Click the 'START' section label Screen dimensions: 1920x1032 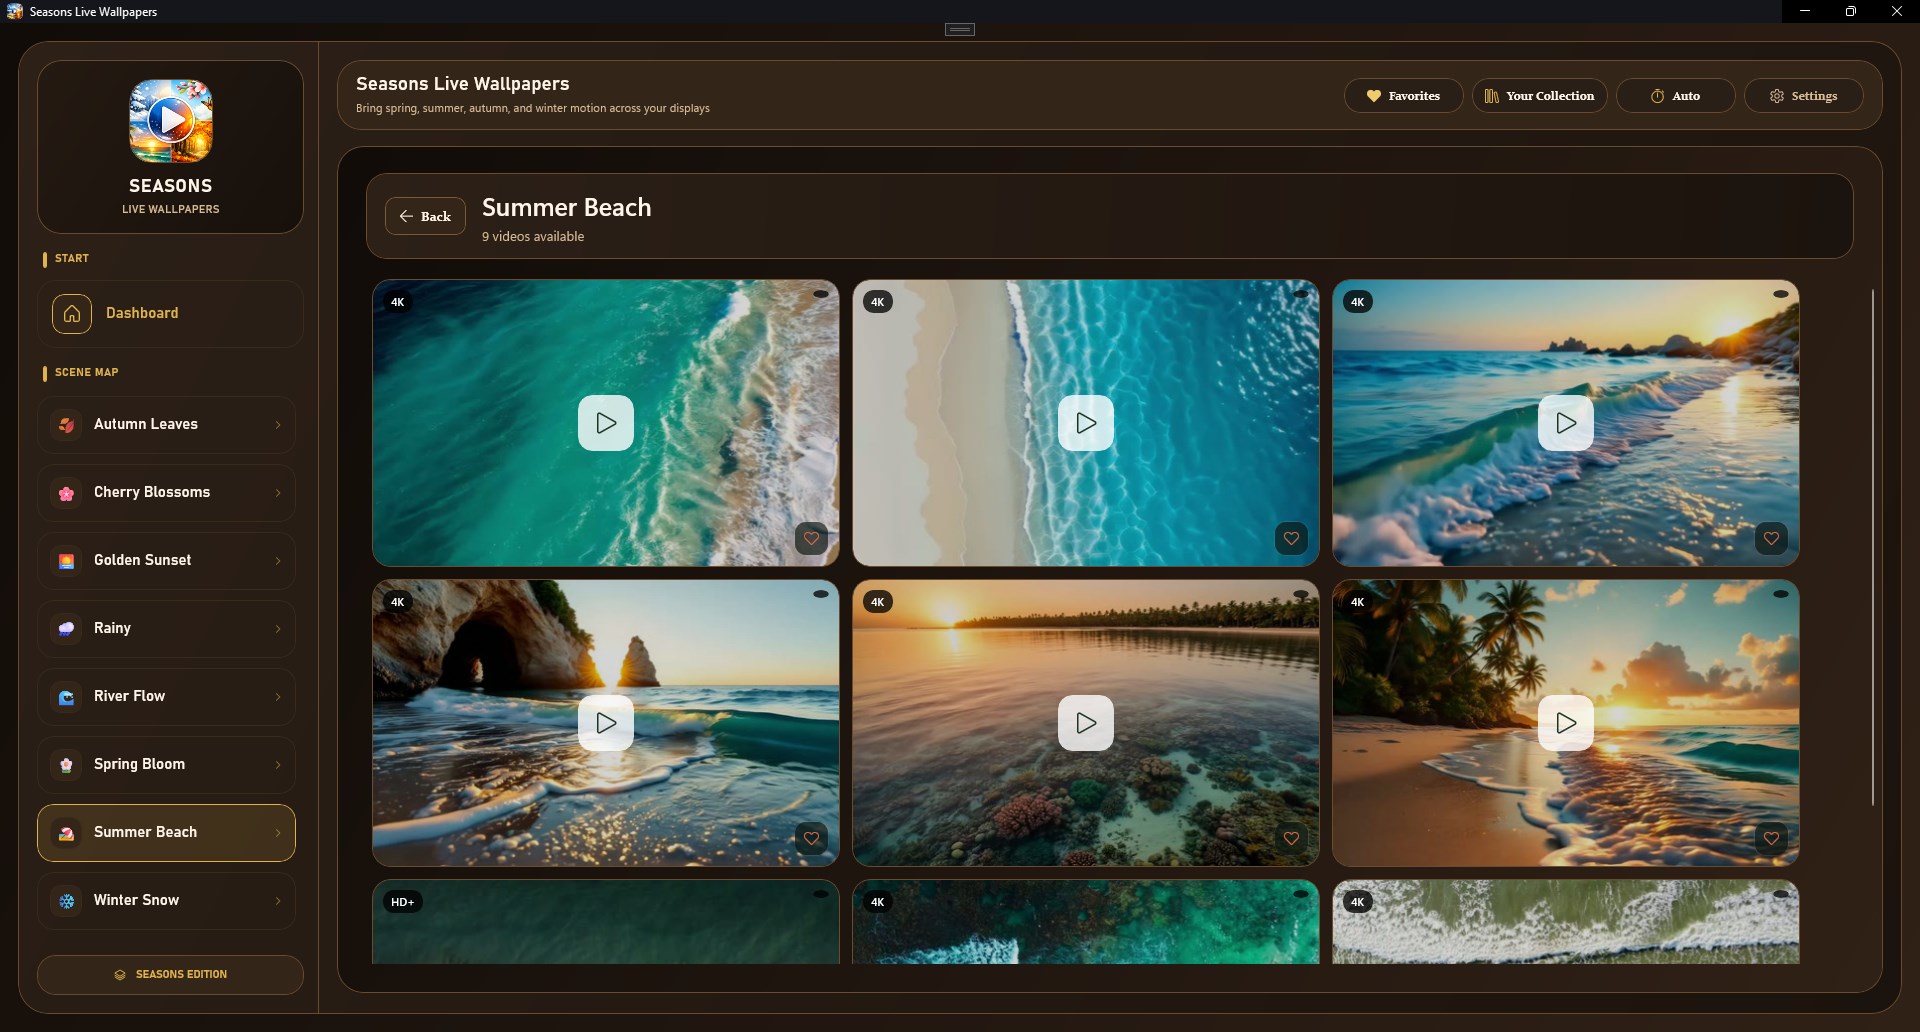point(72,258)
